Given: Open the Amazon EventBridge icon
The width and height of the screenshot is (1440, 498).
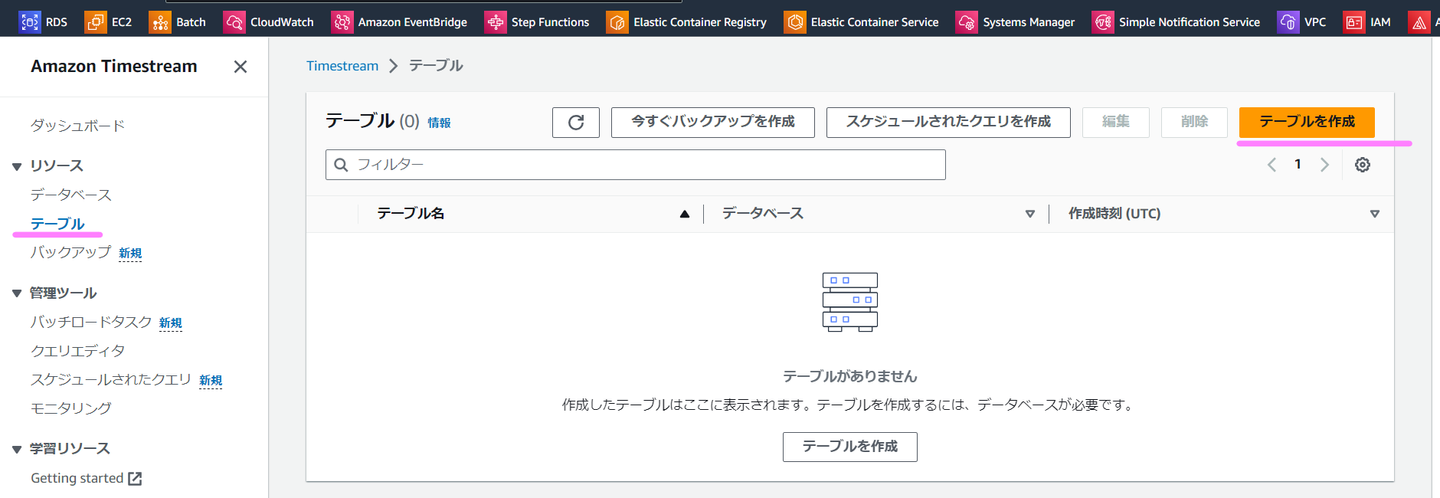Looking at the screenshot, I should point(342,22).
